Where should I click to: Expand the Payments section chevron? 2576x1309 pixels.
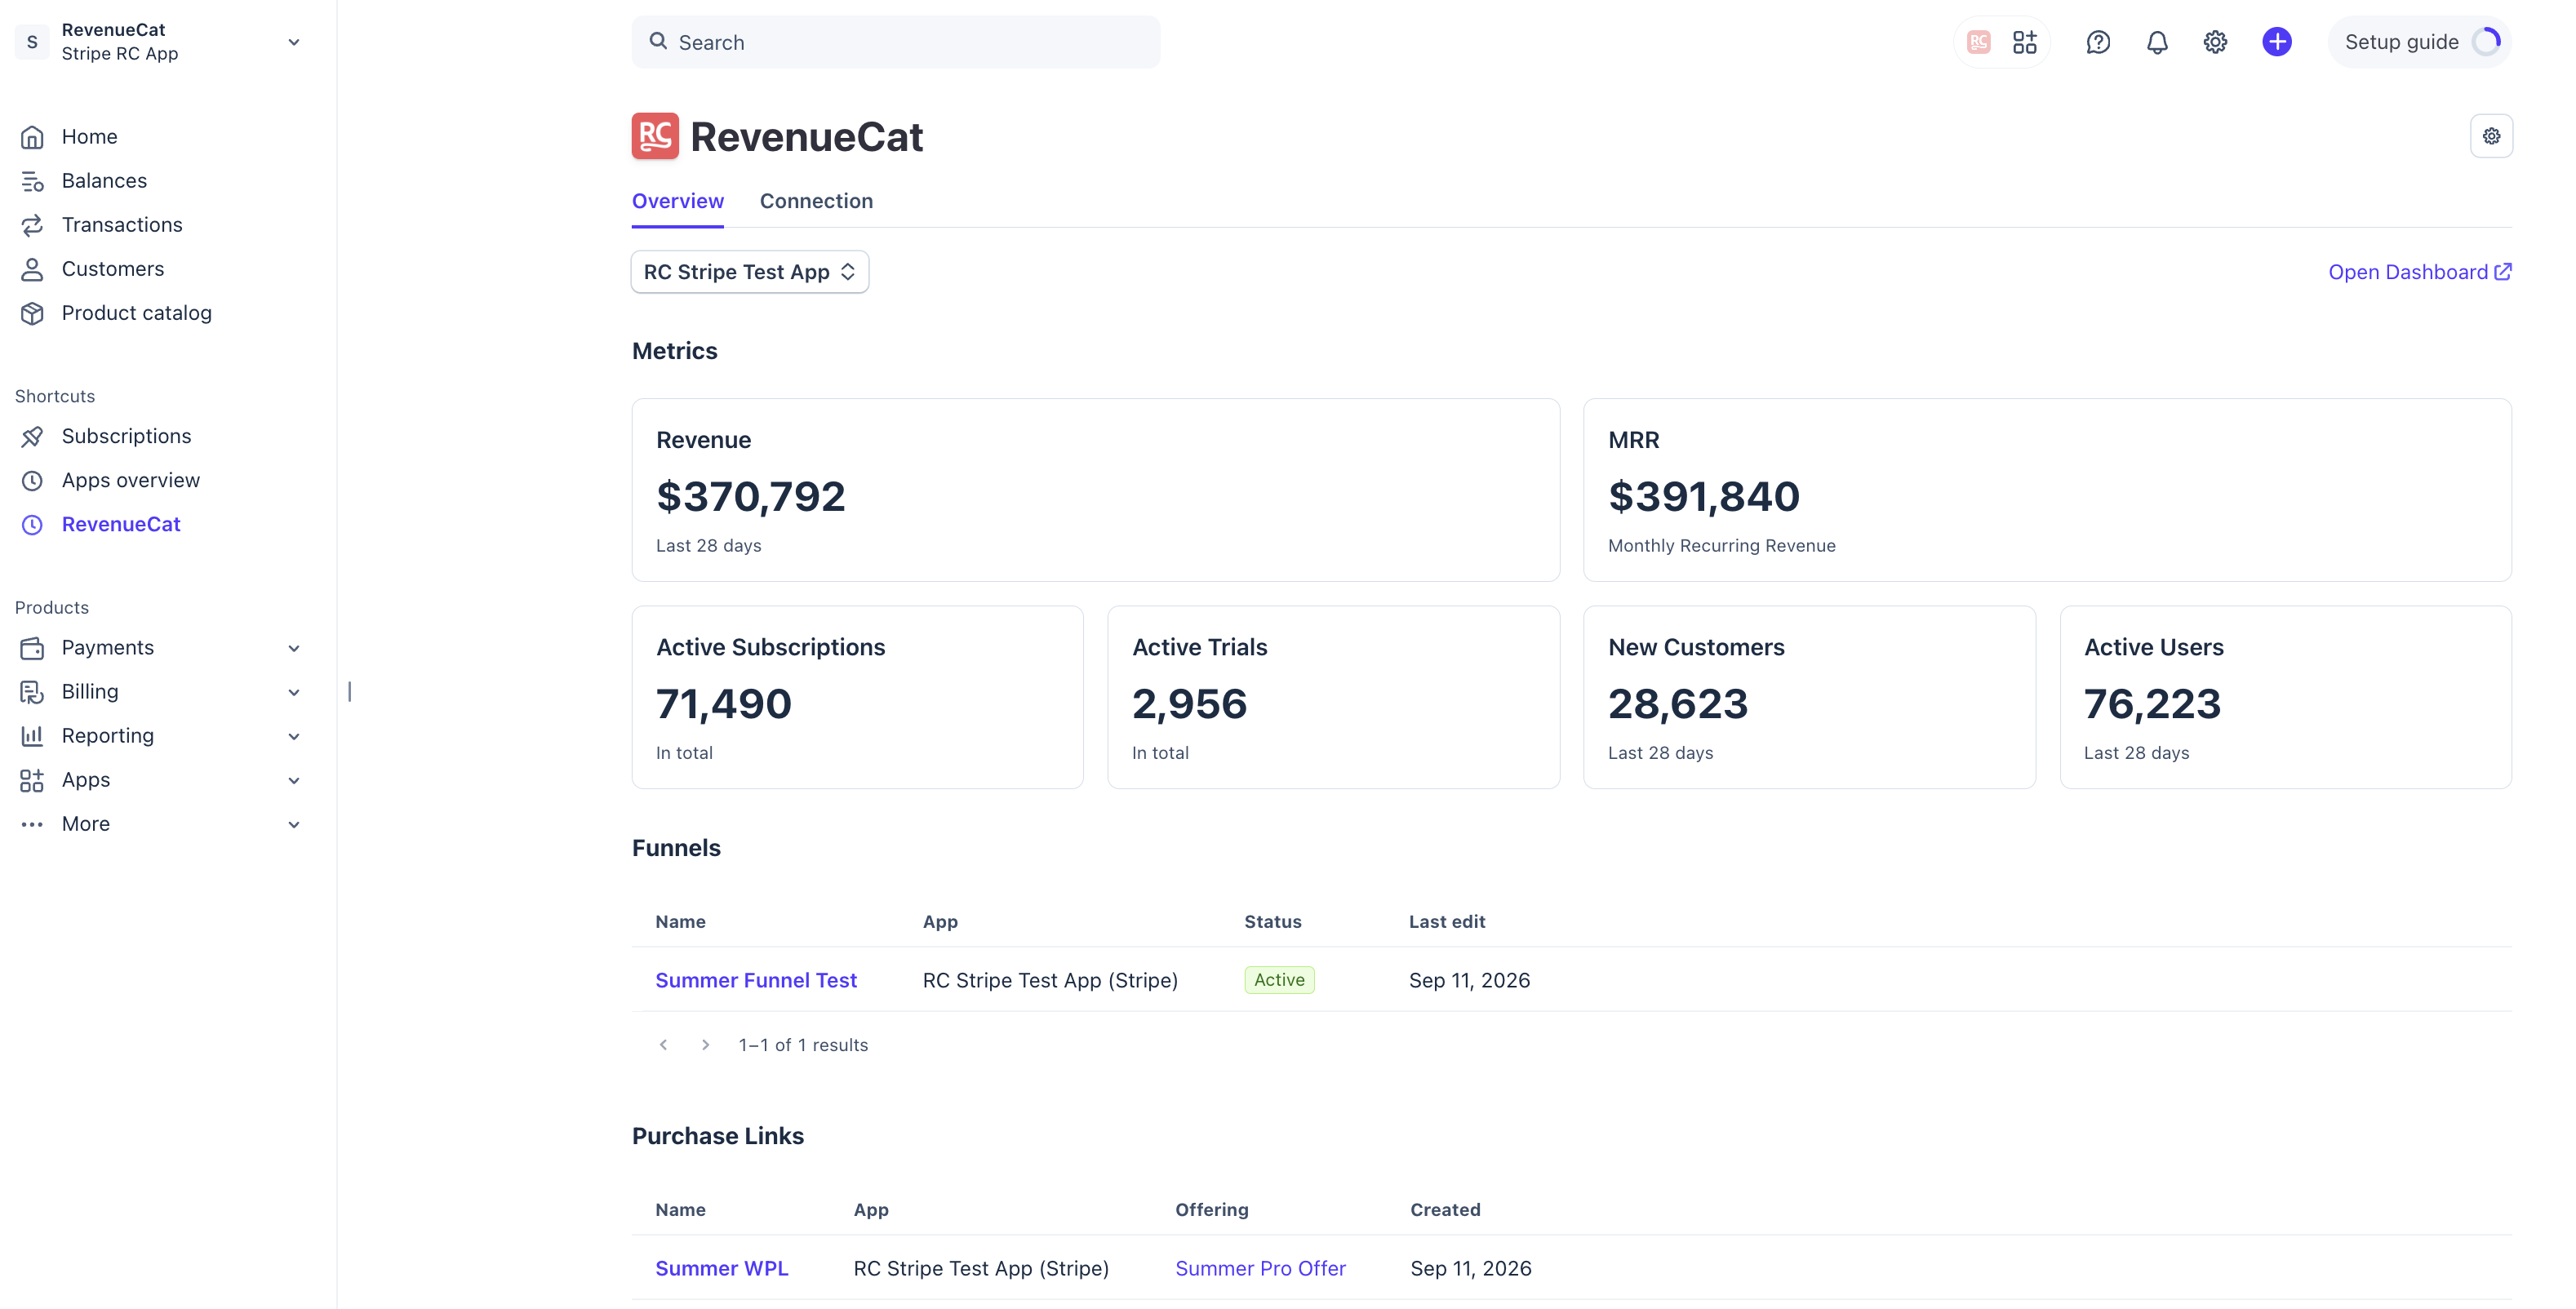click(294, 648)
